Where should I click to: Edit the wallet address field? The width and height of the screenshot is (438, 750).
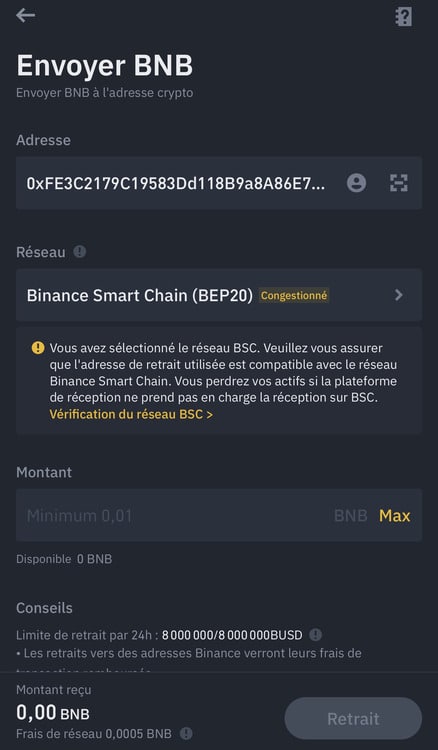[176, 183]
